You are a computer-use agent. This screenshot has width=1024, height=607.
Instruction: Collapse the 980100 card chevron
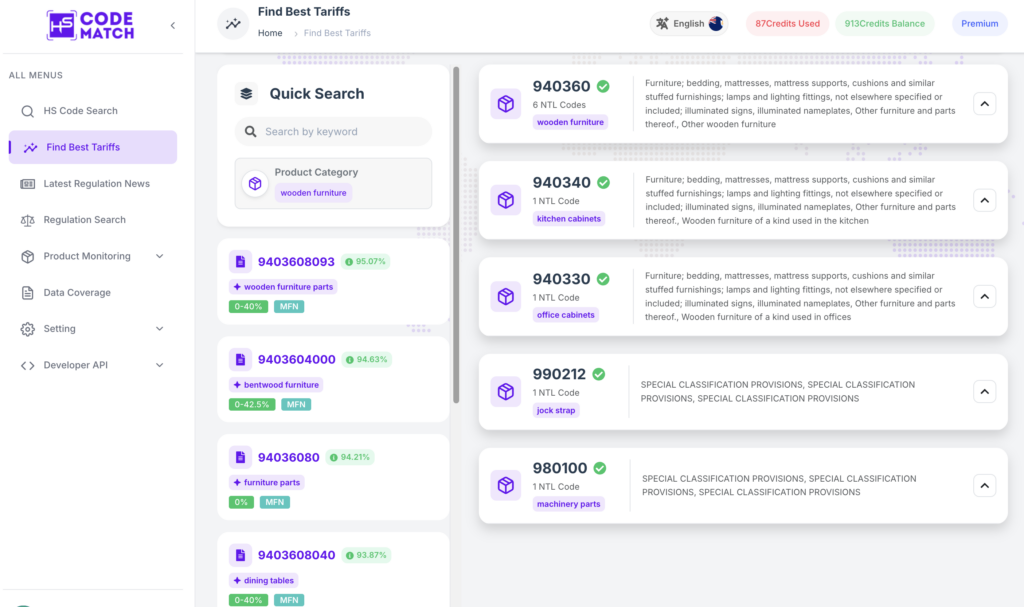pyautogui.click(x=984, y=485)
